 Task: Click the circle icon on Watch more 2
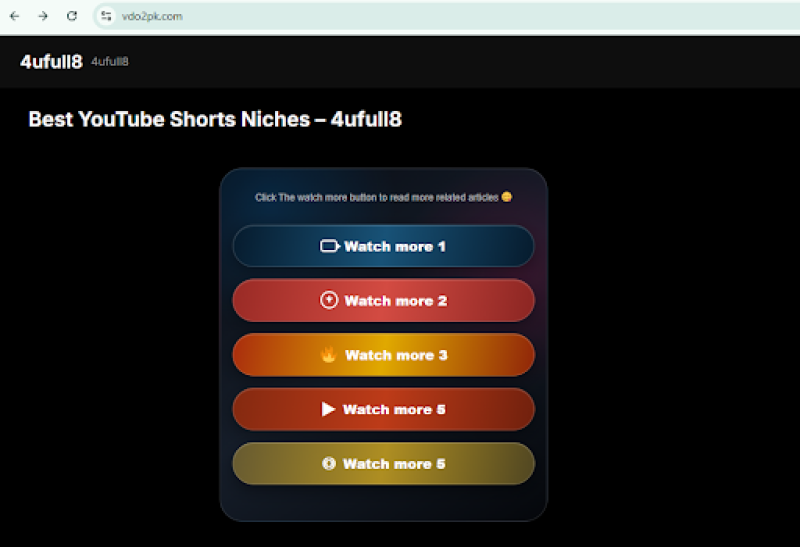tap(329, 300)
